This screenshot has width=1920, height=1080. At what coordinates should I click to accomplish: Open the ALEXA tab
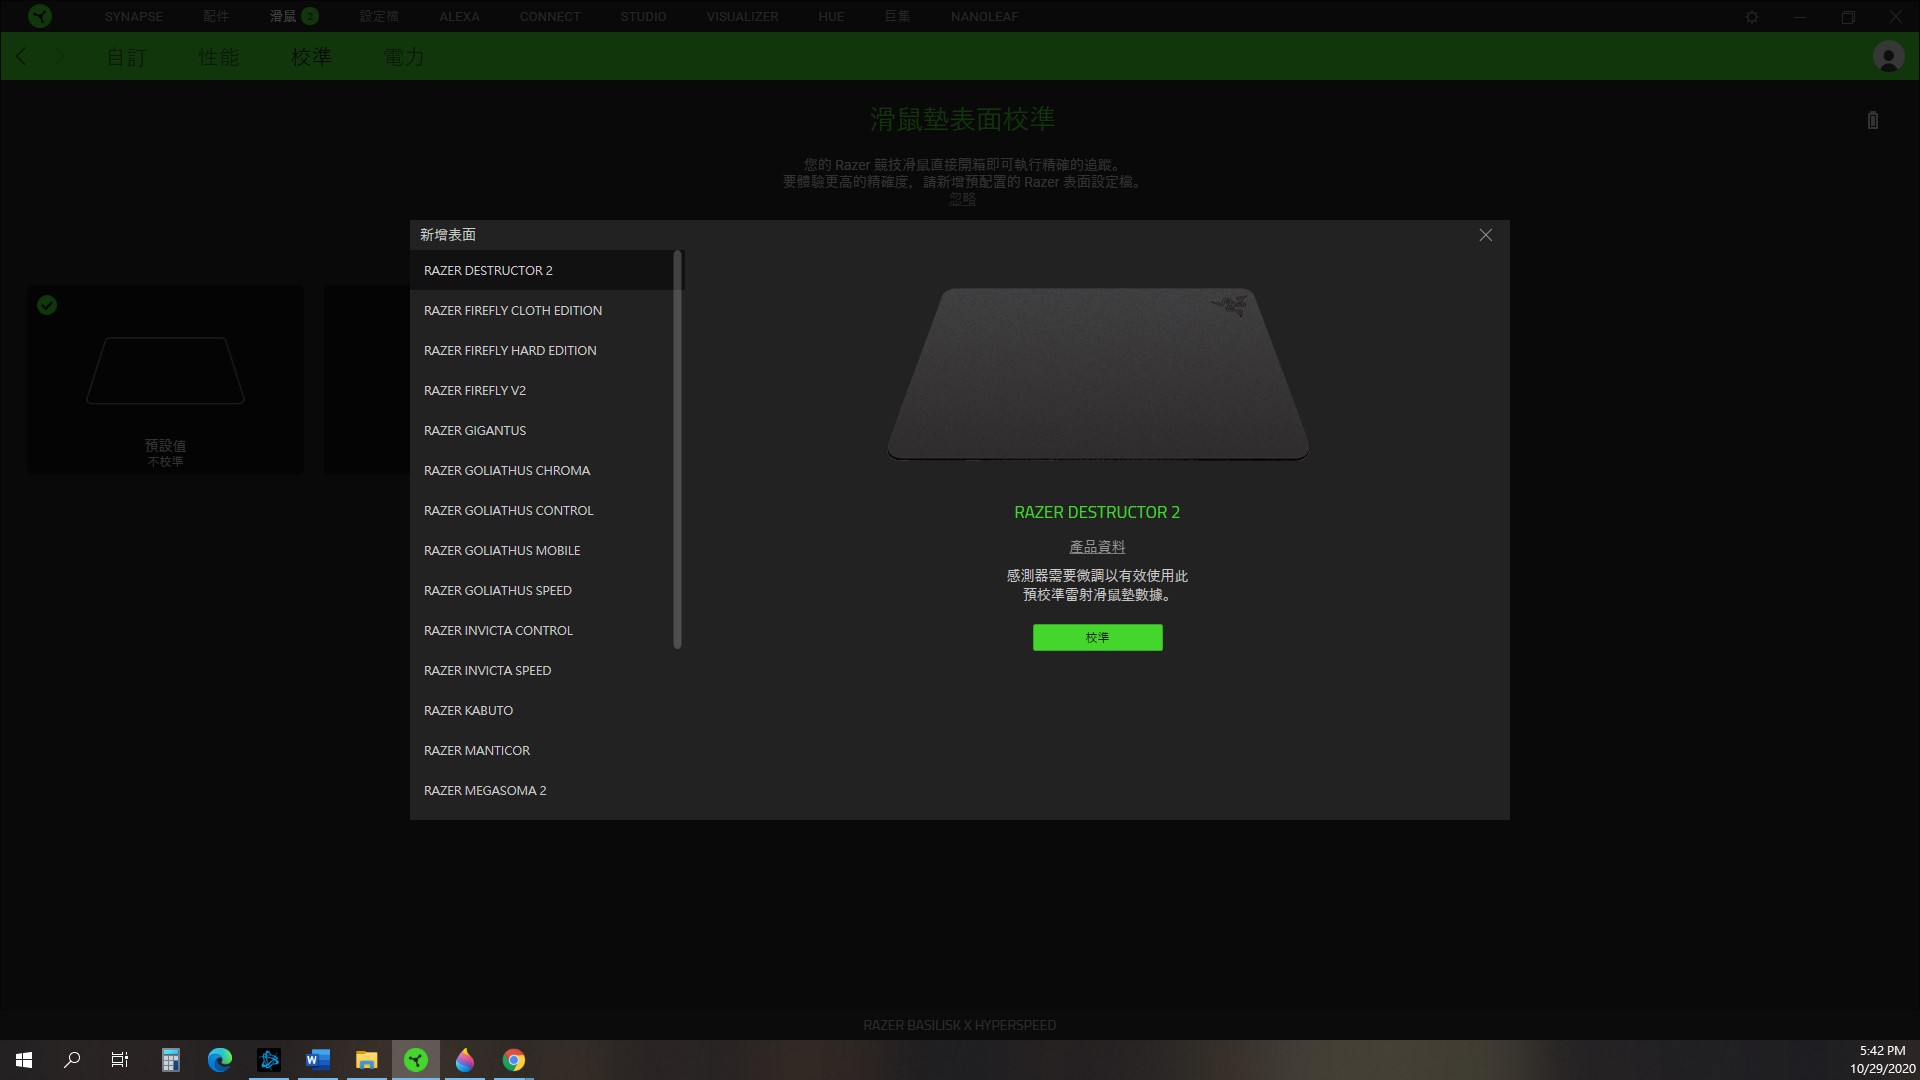pyautogui.click(x=459, y=17)
